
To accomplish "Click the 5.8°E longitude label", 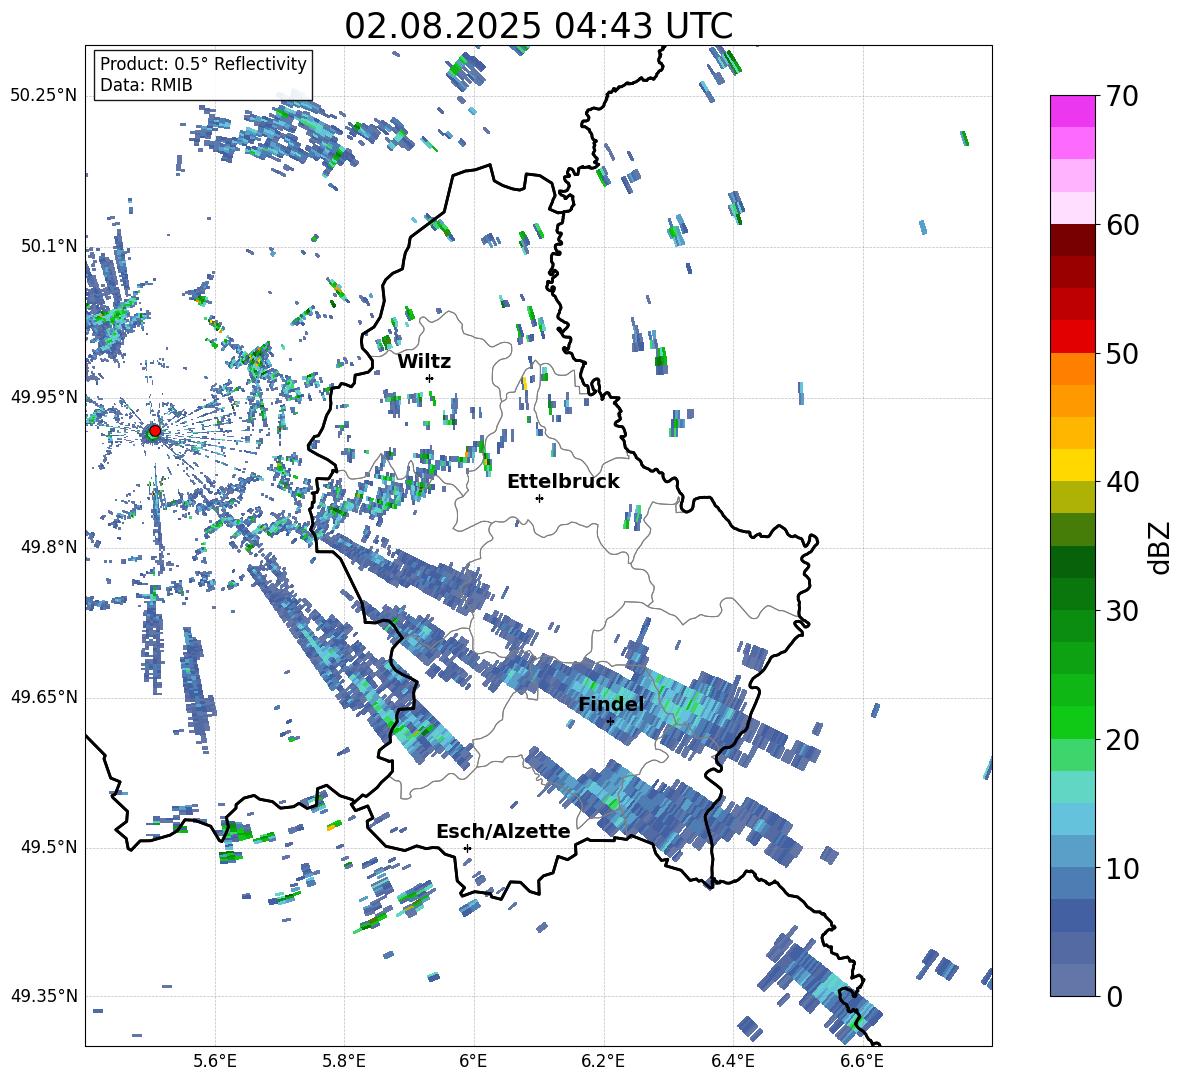I will point(344,1062).
